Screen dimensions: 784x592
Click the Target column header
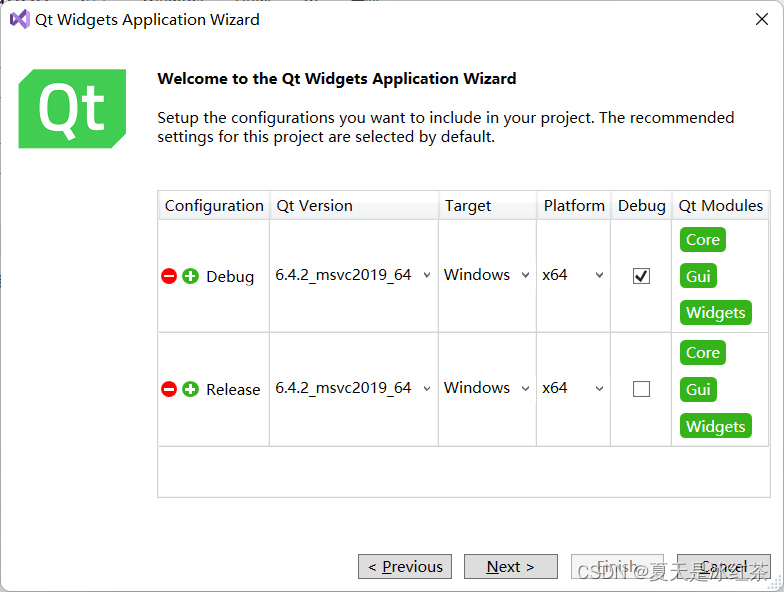488,206
